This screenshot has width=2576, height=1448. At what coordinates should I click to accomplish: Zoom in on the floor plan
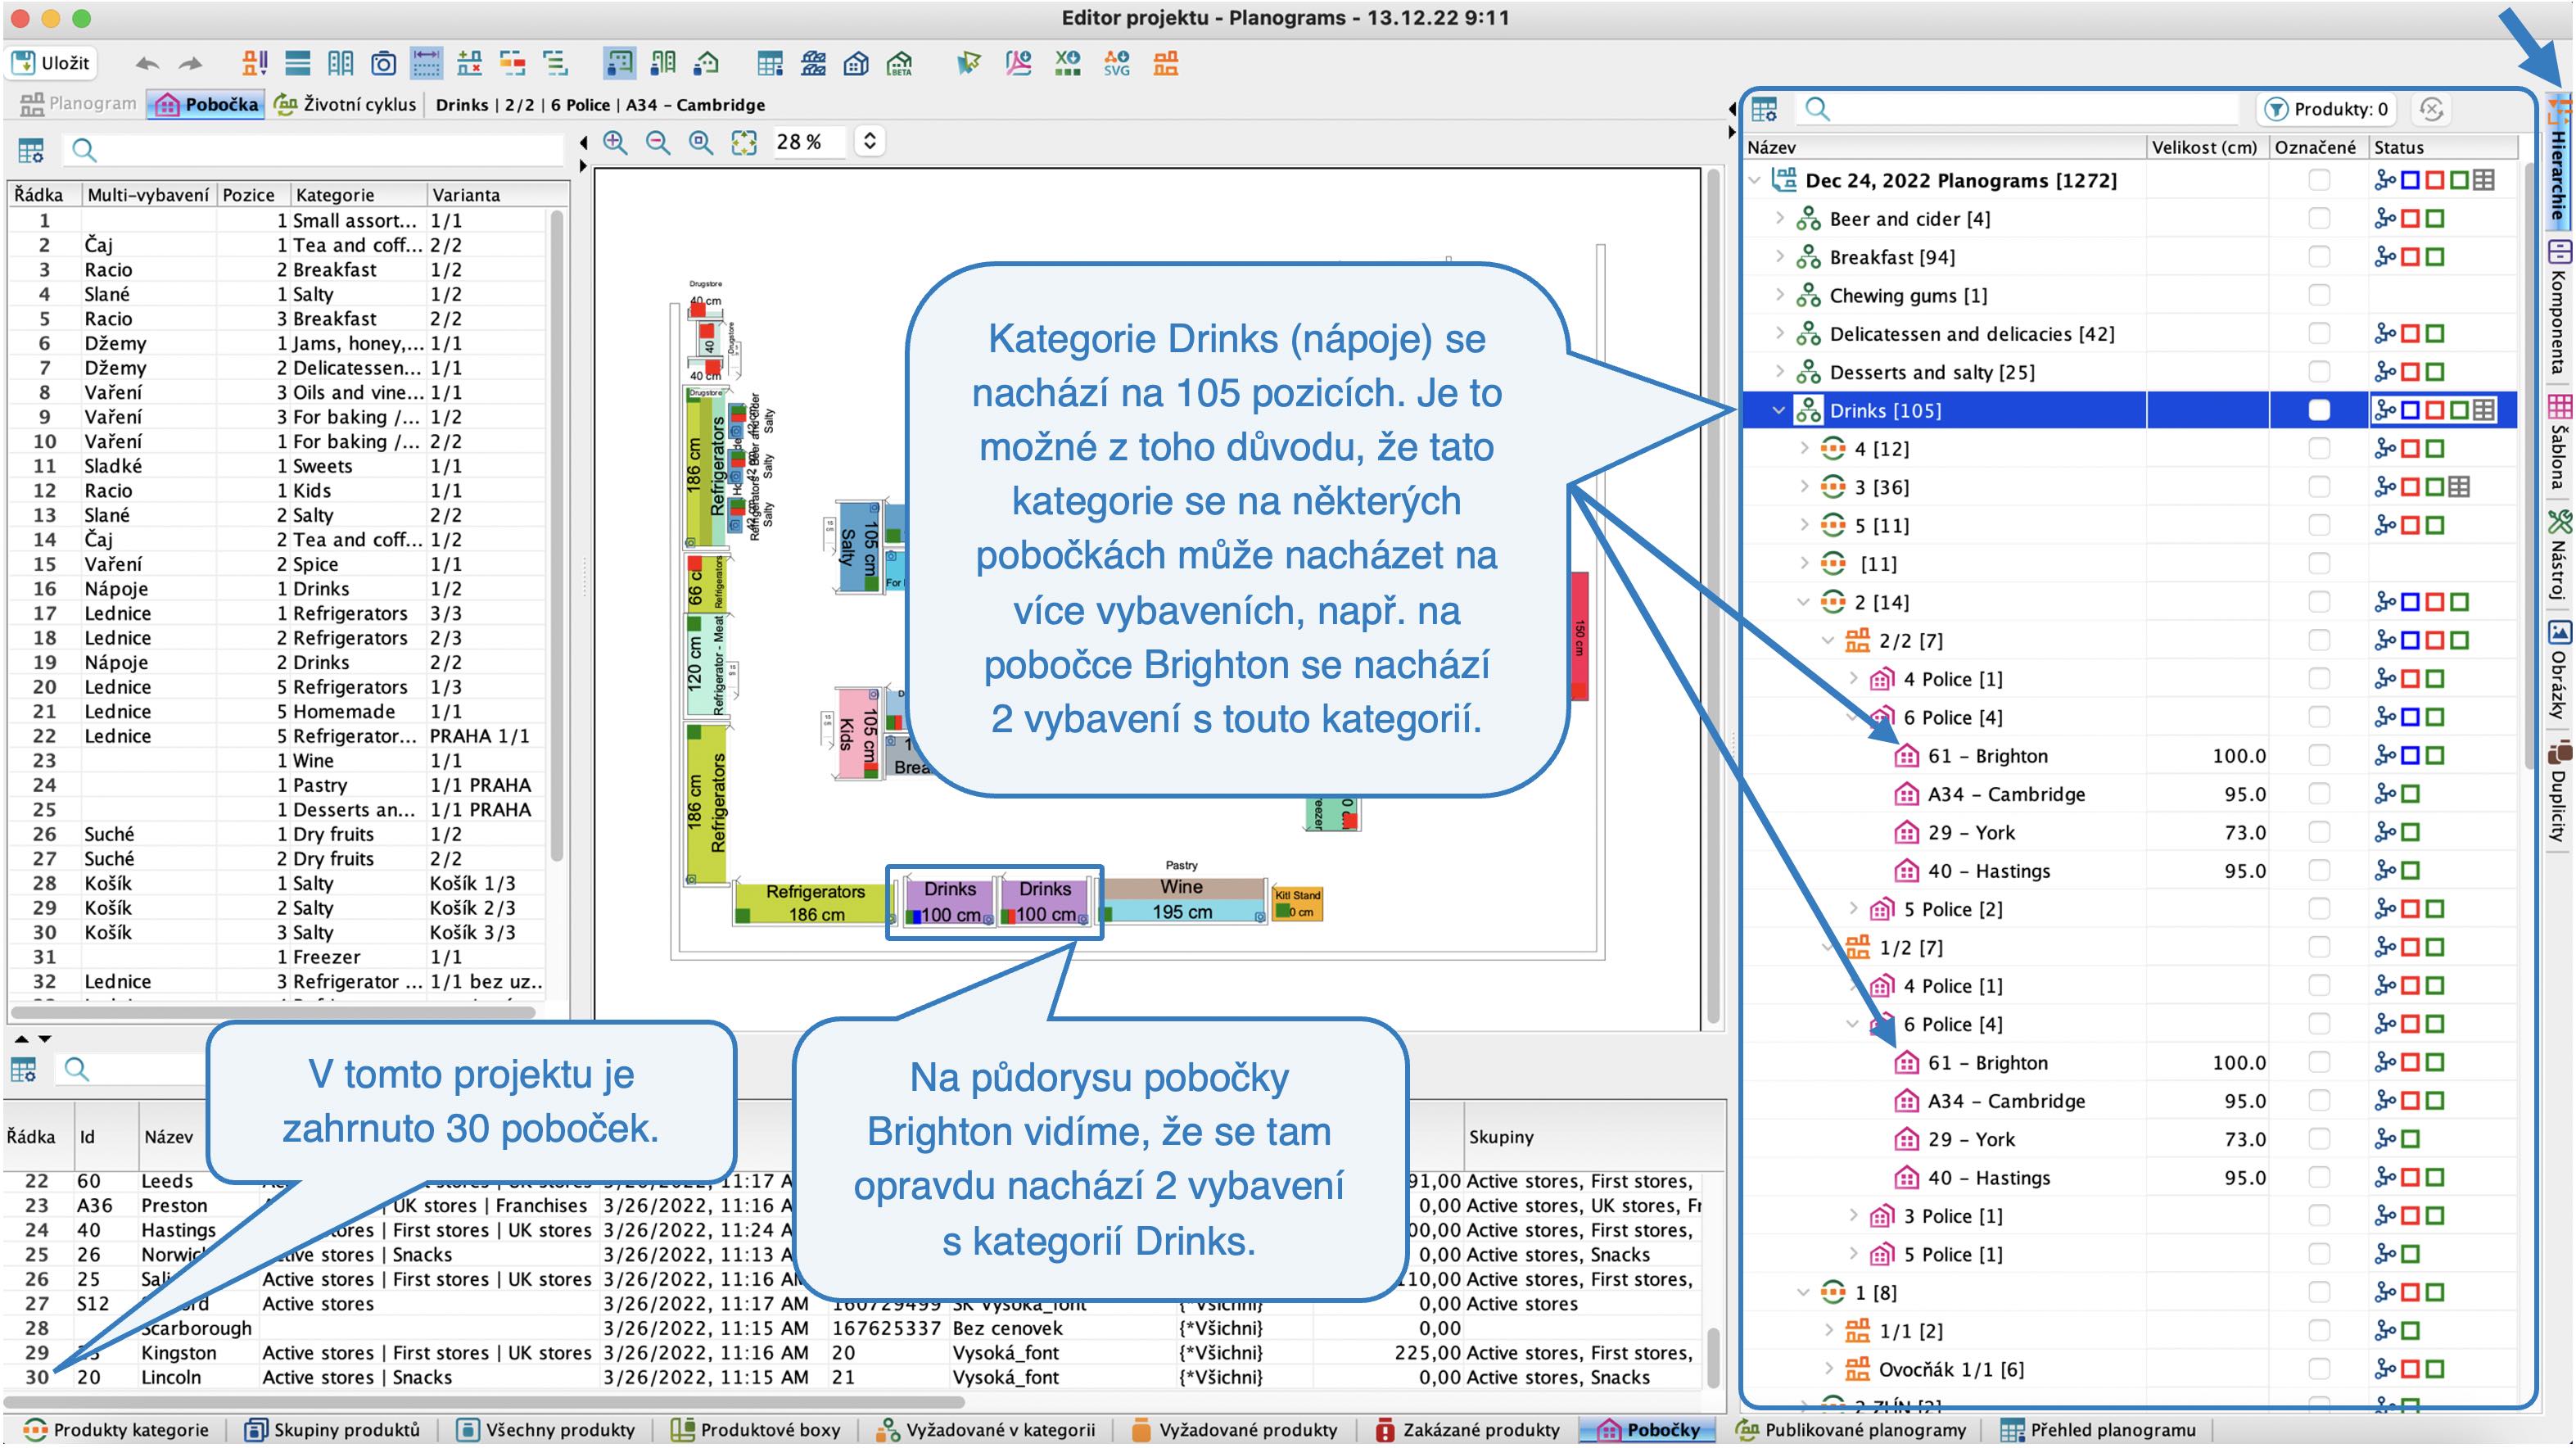615,143
